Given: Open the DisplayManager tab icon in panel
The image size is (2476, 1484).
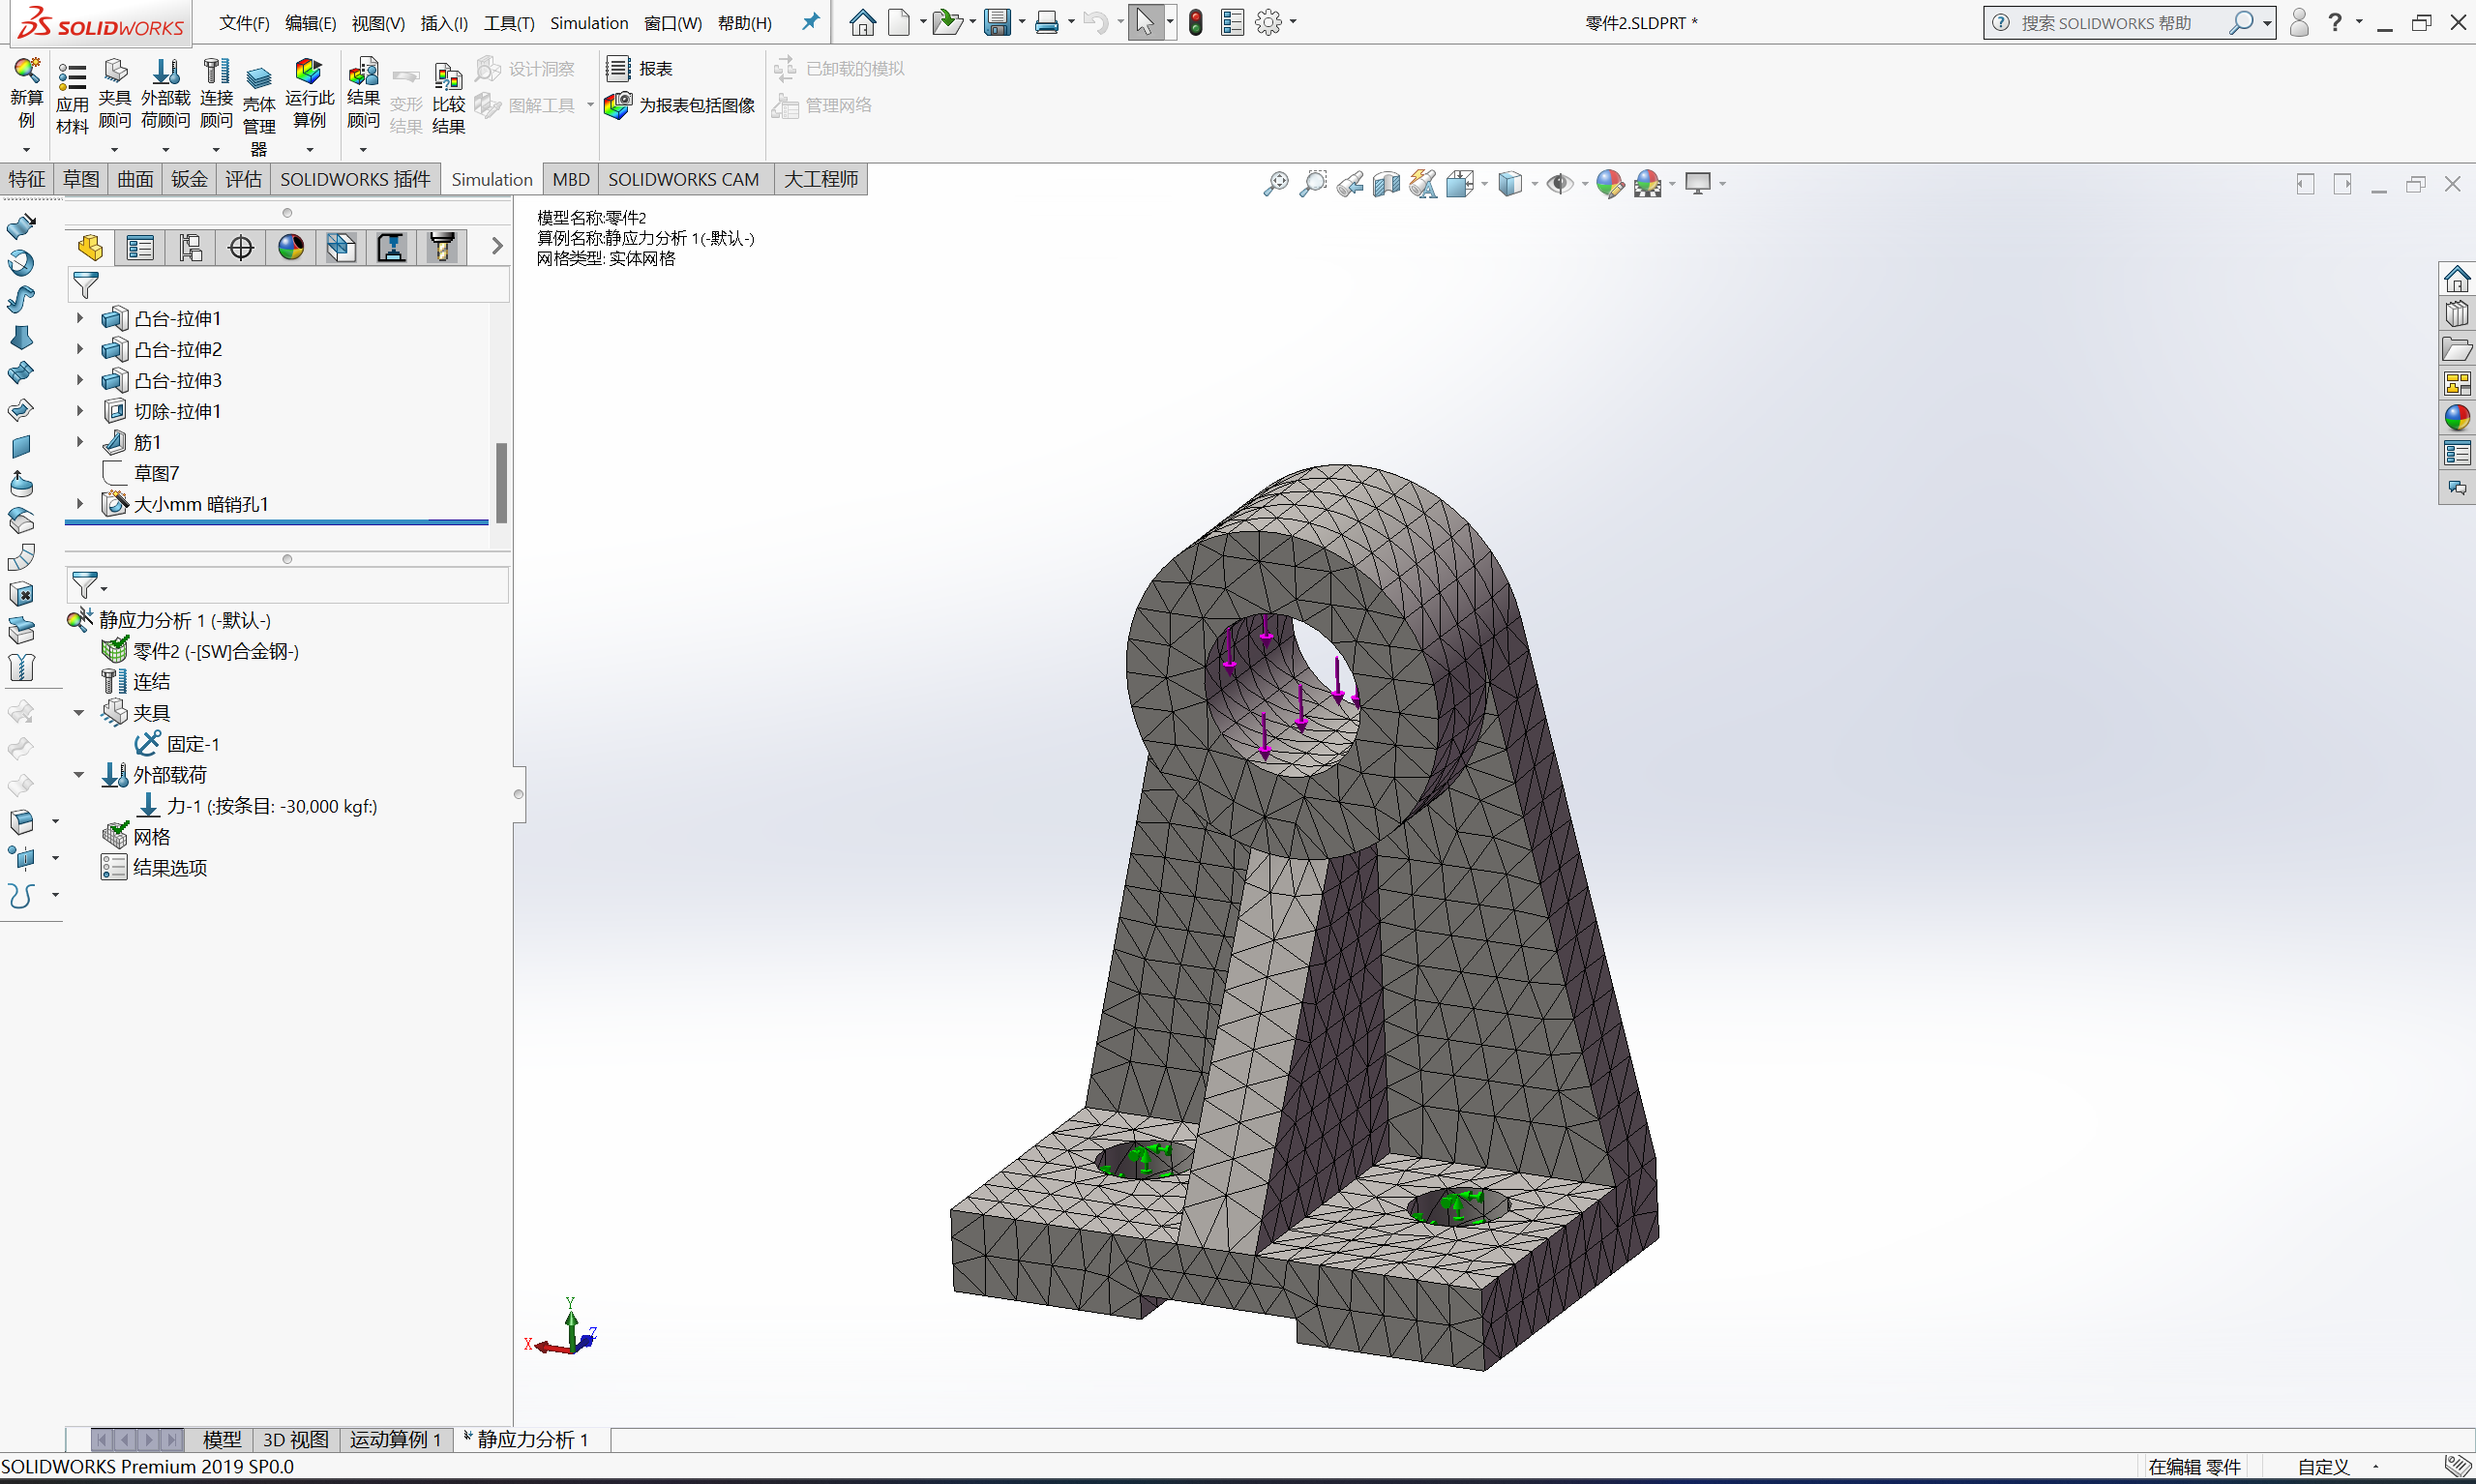Looking at the screenshot, I should point(291,248).
